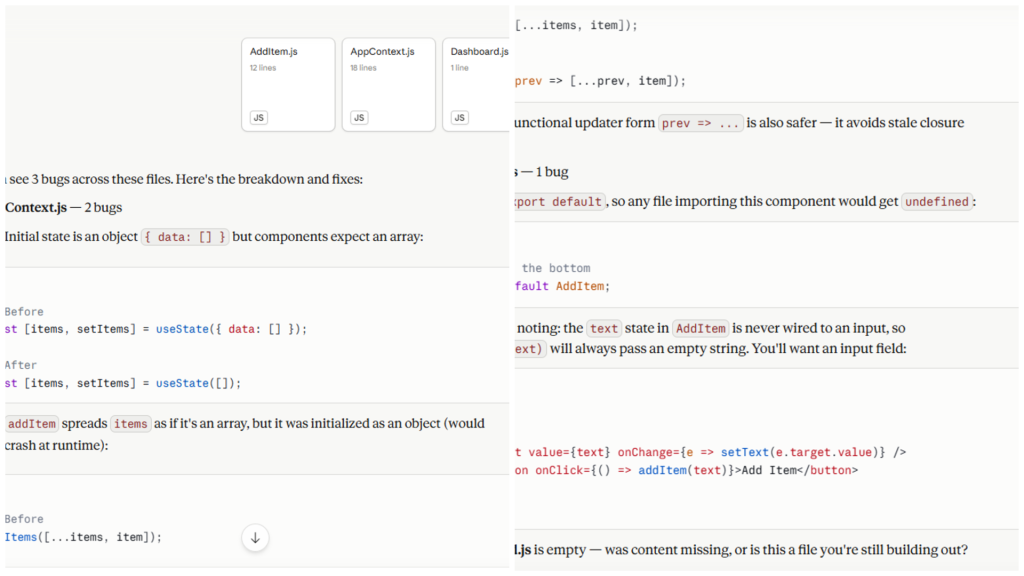Click the useState([]) After code line
This screenshot has height=576, width=1024.
pyautogui.click(x=123, y=383)
